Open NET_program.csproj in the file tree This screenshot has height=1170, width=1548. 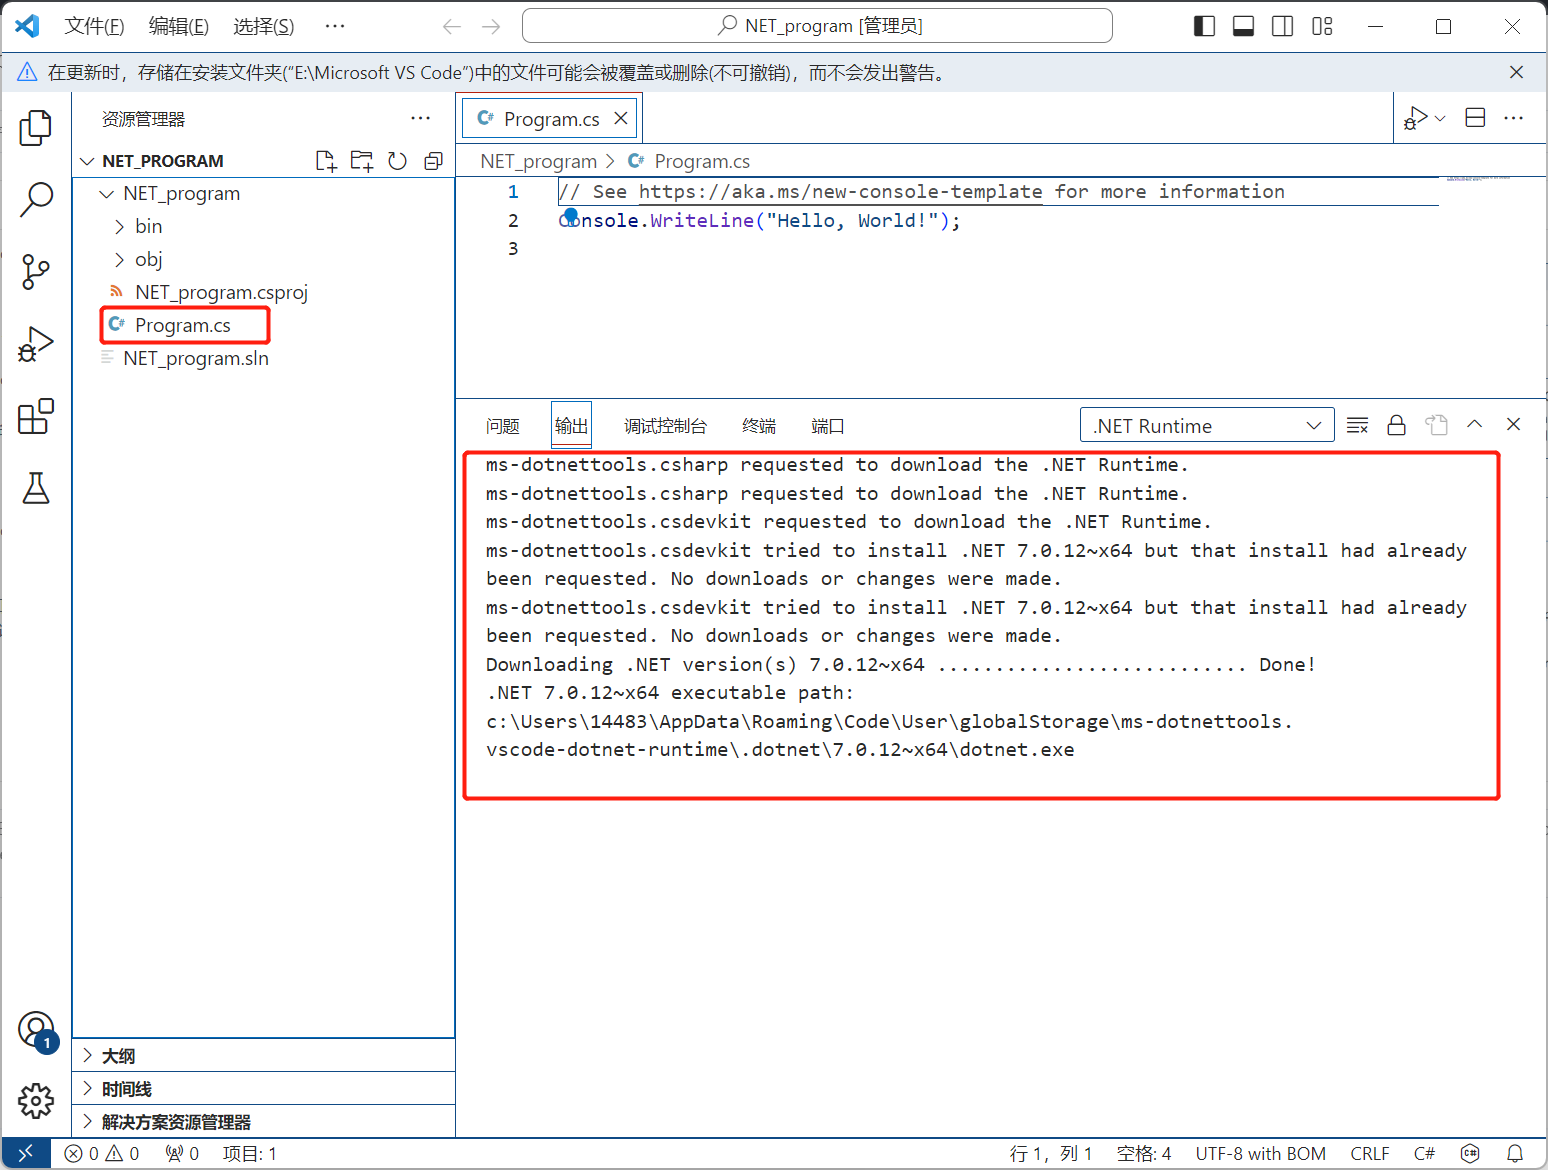pos(221,293)
